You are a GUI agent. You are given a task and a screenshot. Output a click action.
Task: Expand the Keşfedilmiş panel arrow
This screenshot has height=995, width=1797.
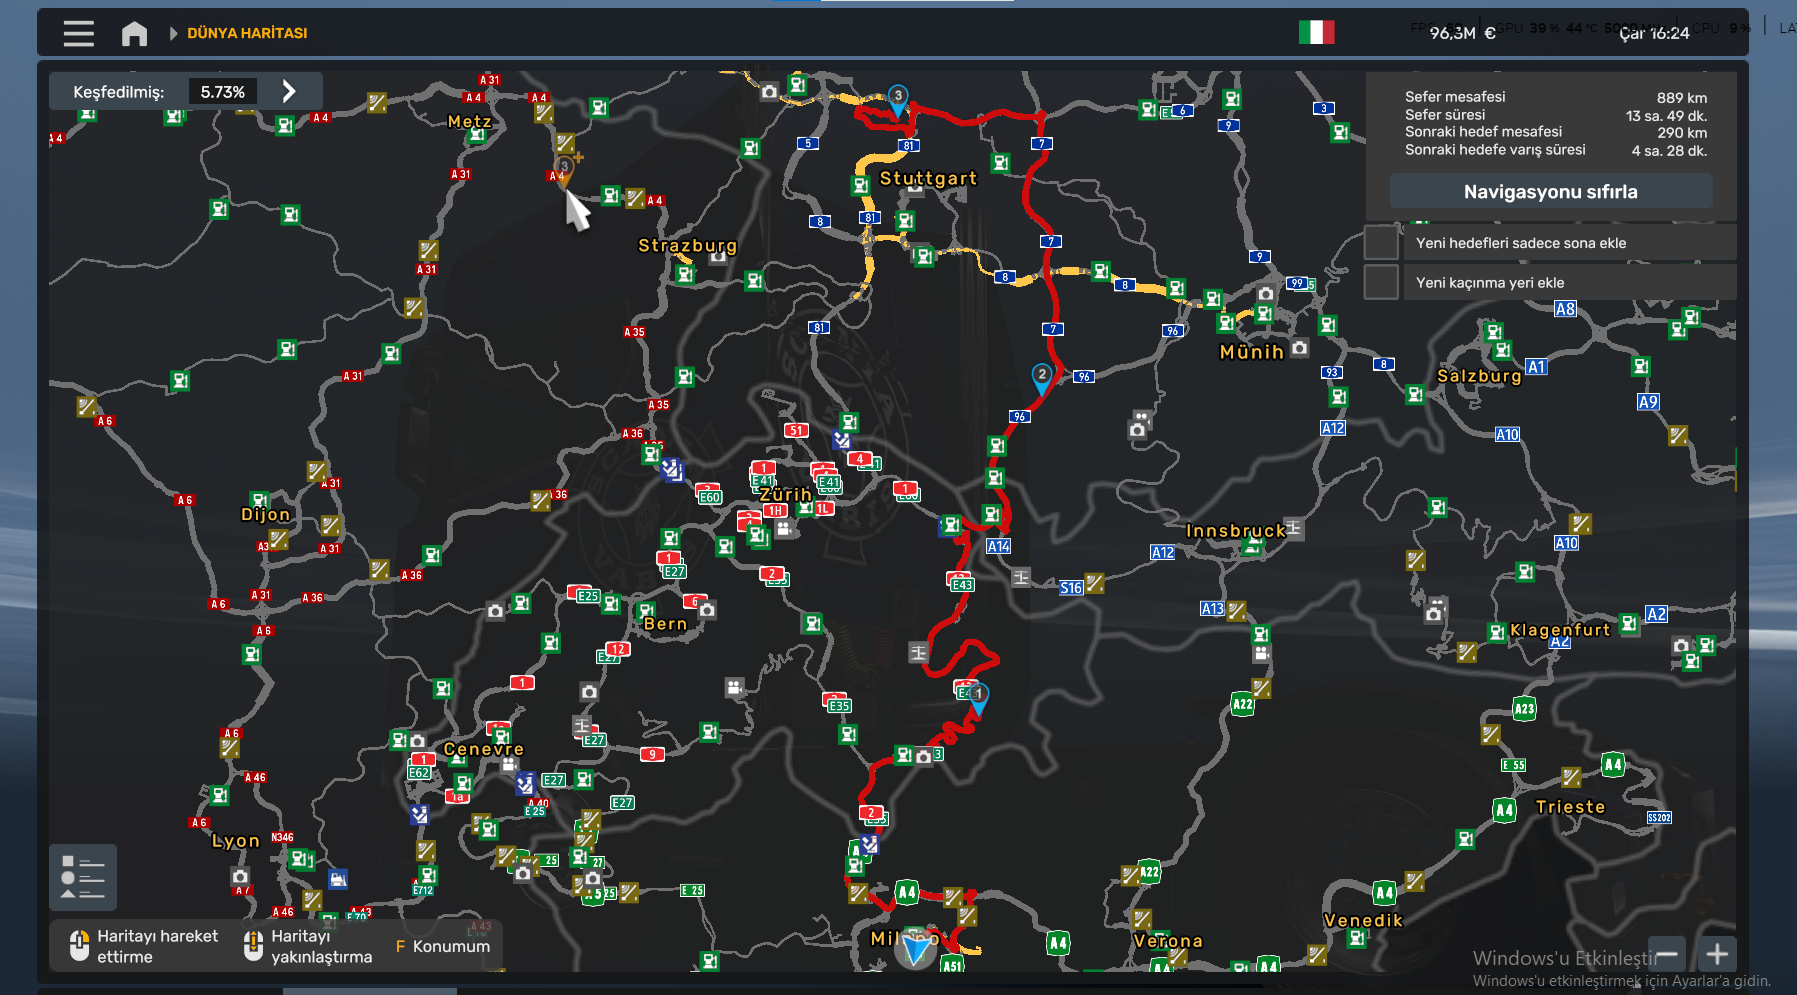pyautogui.click(x=289, y=92)
